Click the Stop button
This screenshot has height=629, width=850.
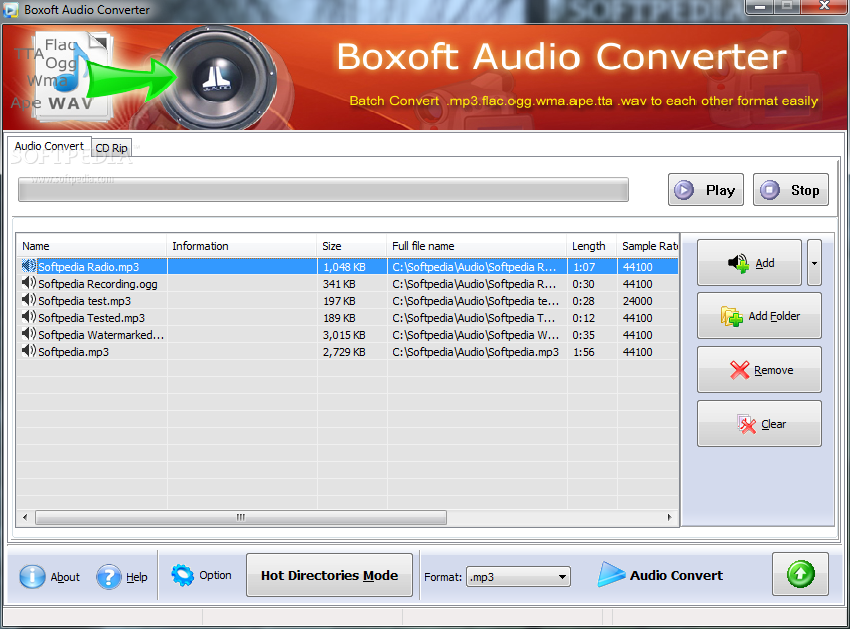click(790, 190)
